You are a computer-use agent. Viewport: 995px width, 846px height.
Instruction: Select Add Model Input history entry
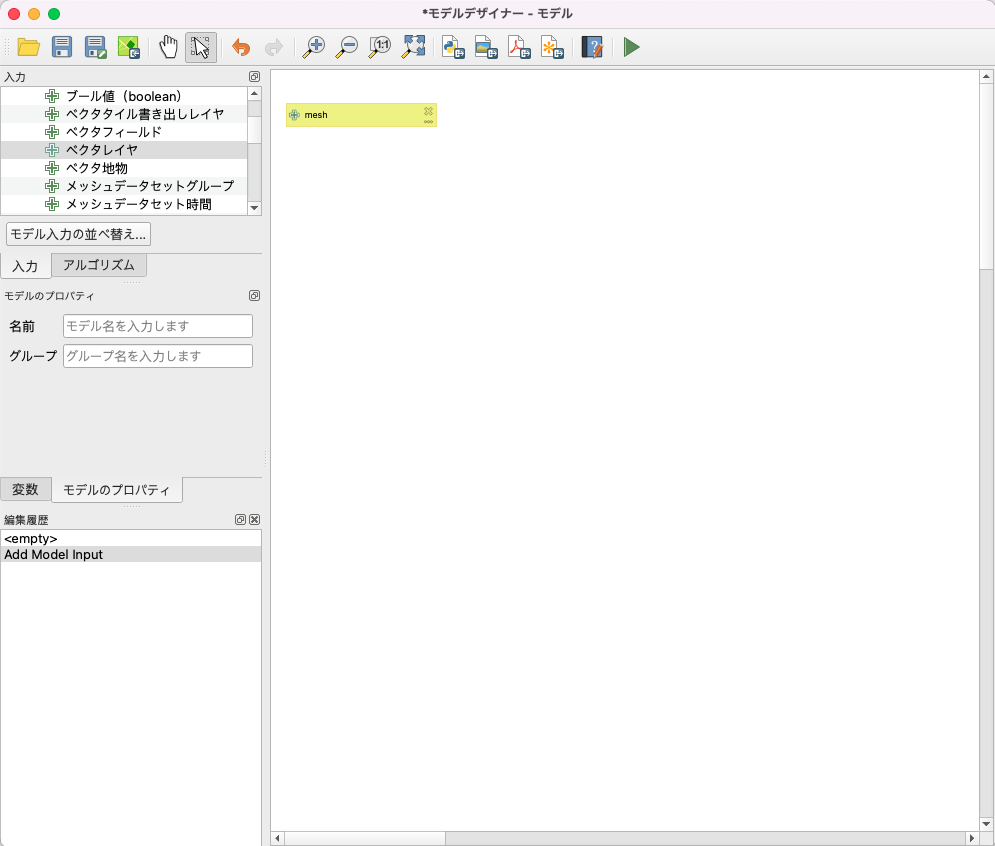[131, 555]
